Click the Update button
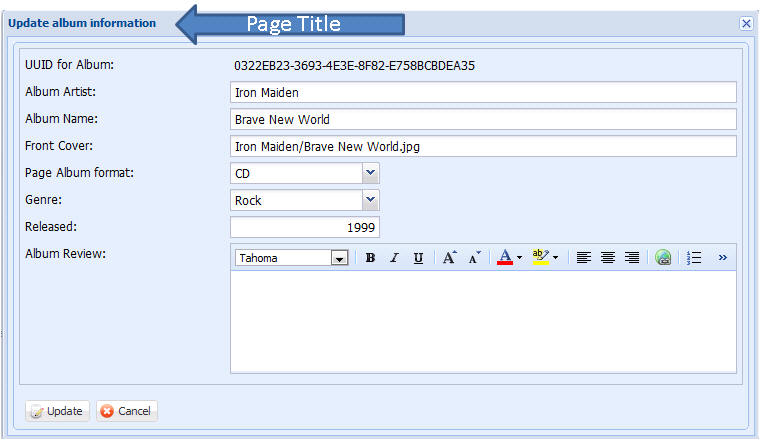Screen dimensions: 760x440 pos(57,411)
